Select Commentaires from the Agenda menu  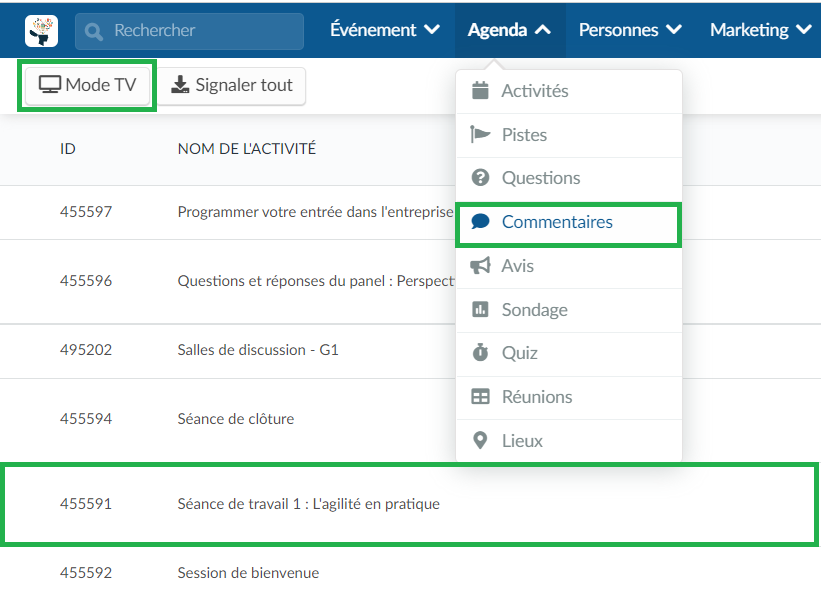pos(569,222)
